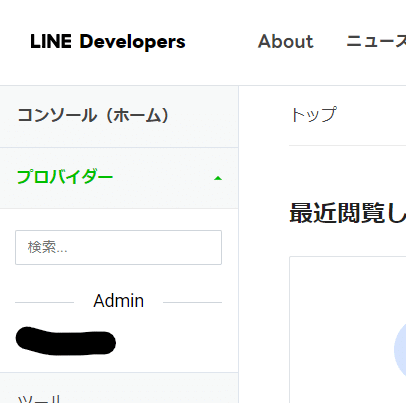Click the トップ breadcrumb link

click(x=314, y=115)
